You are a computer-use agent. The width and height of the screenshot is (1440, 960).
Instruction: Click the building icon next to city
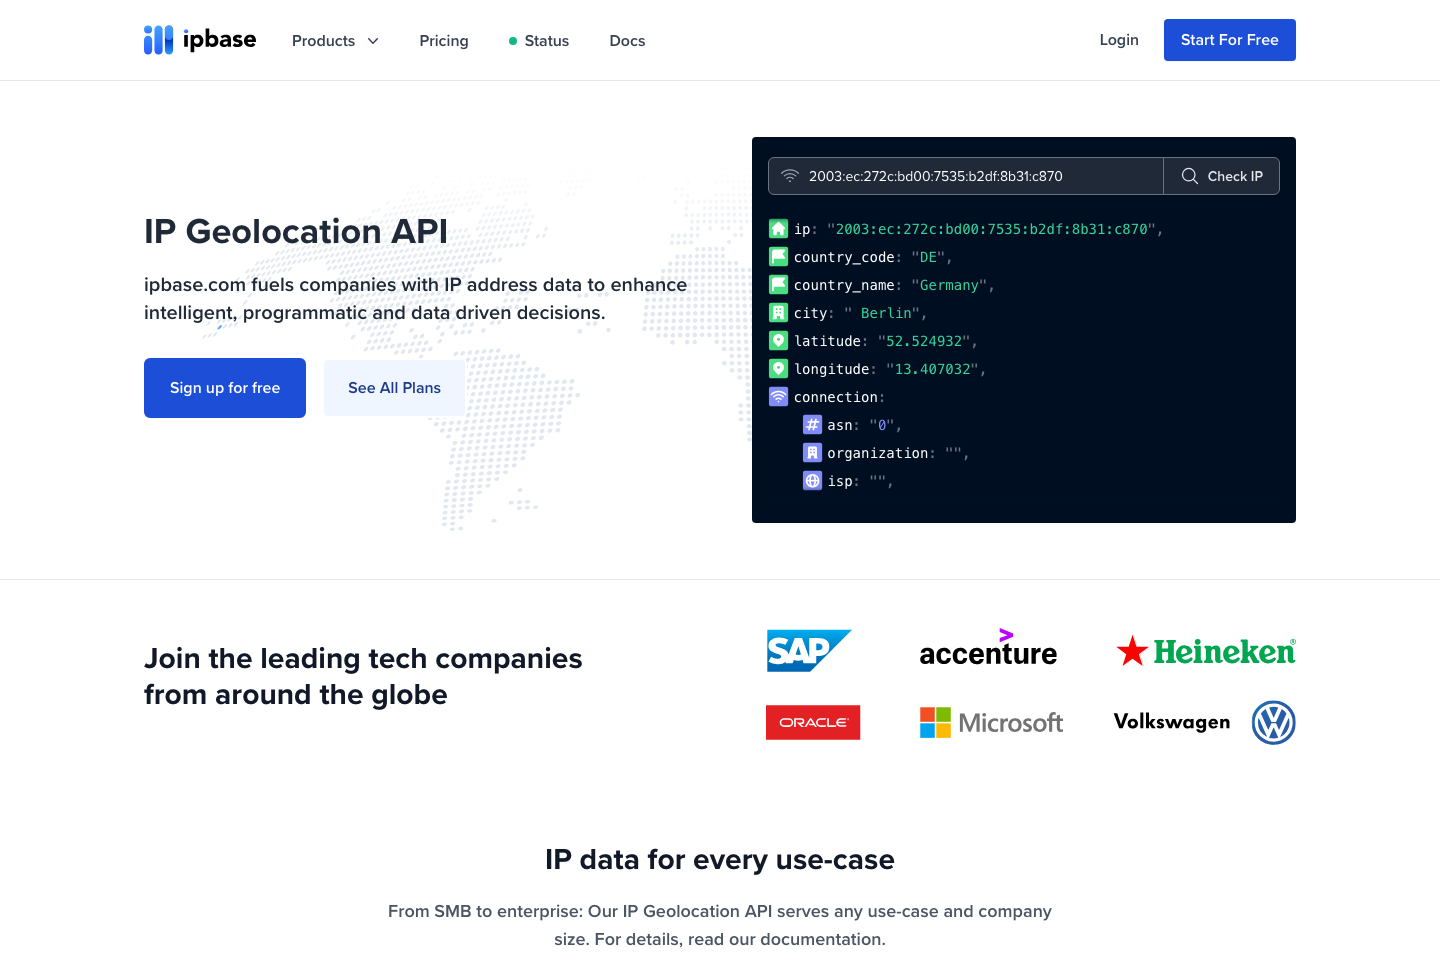pyautogui.click(x=778, y=312)
